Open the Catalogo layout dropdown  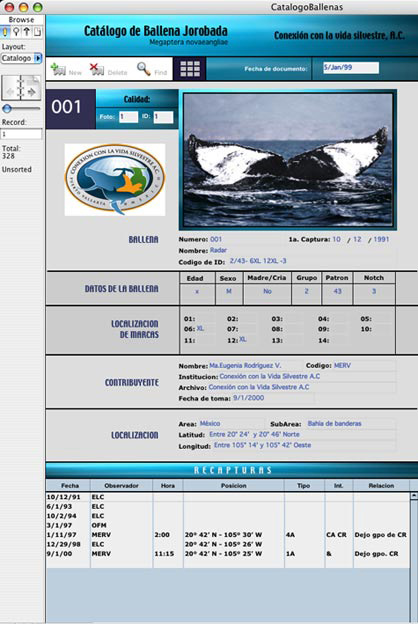pos(21,58)
